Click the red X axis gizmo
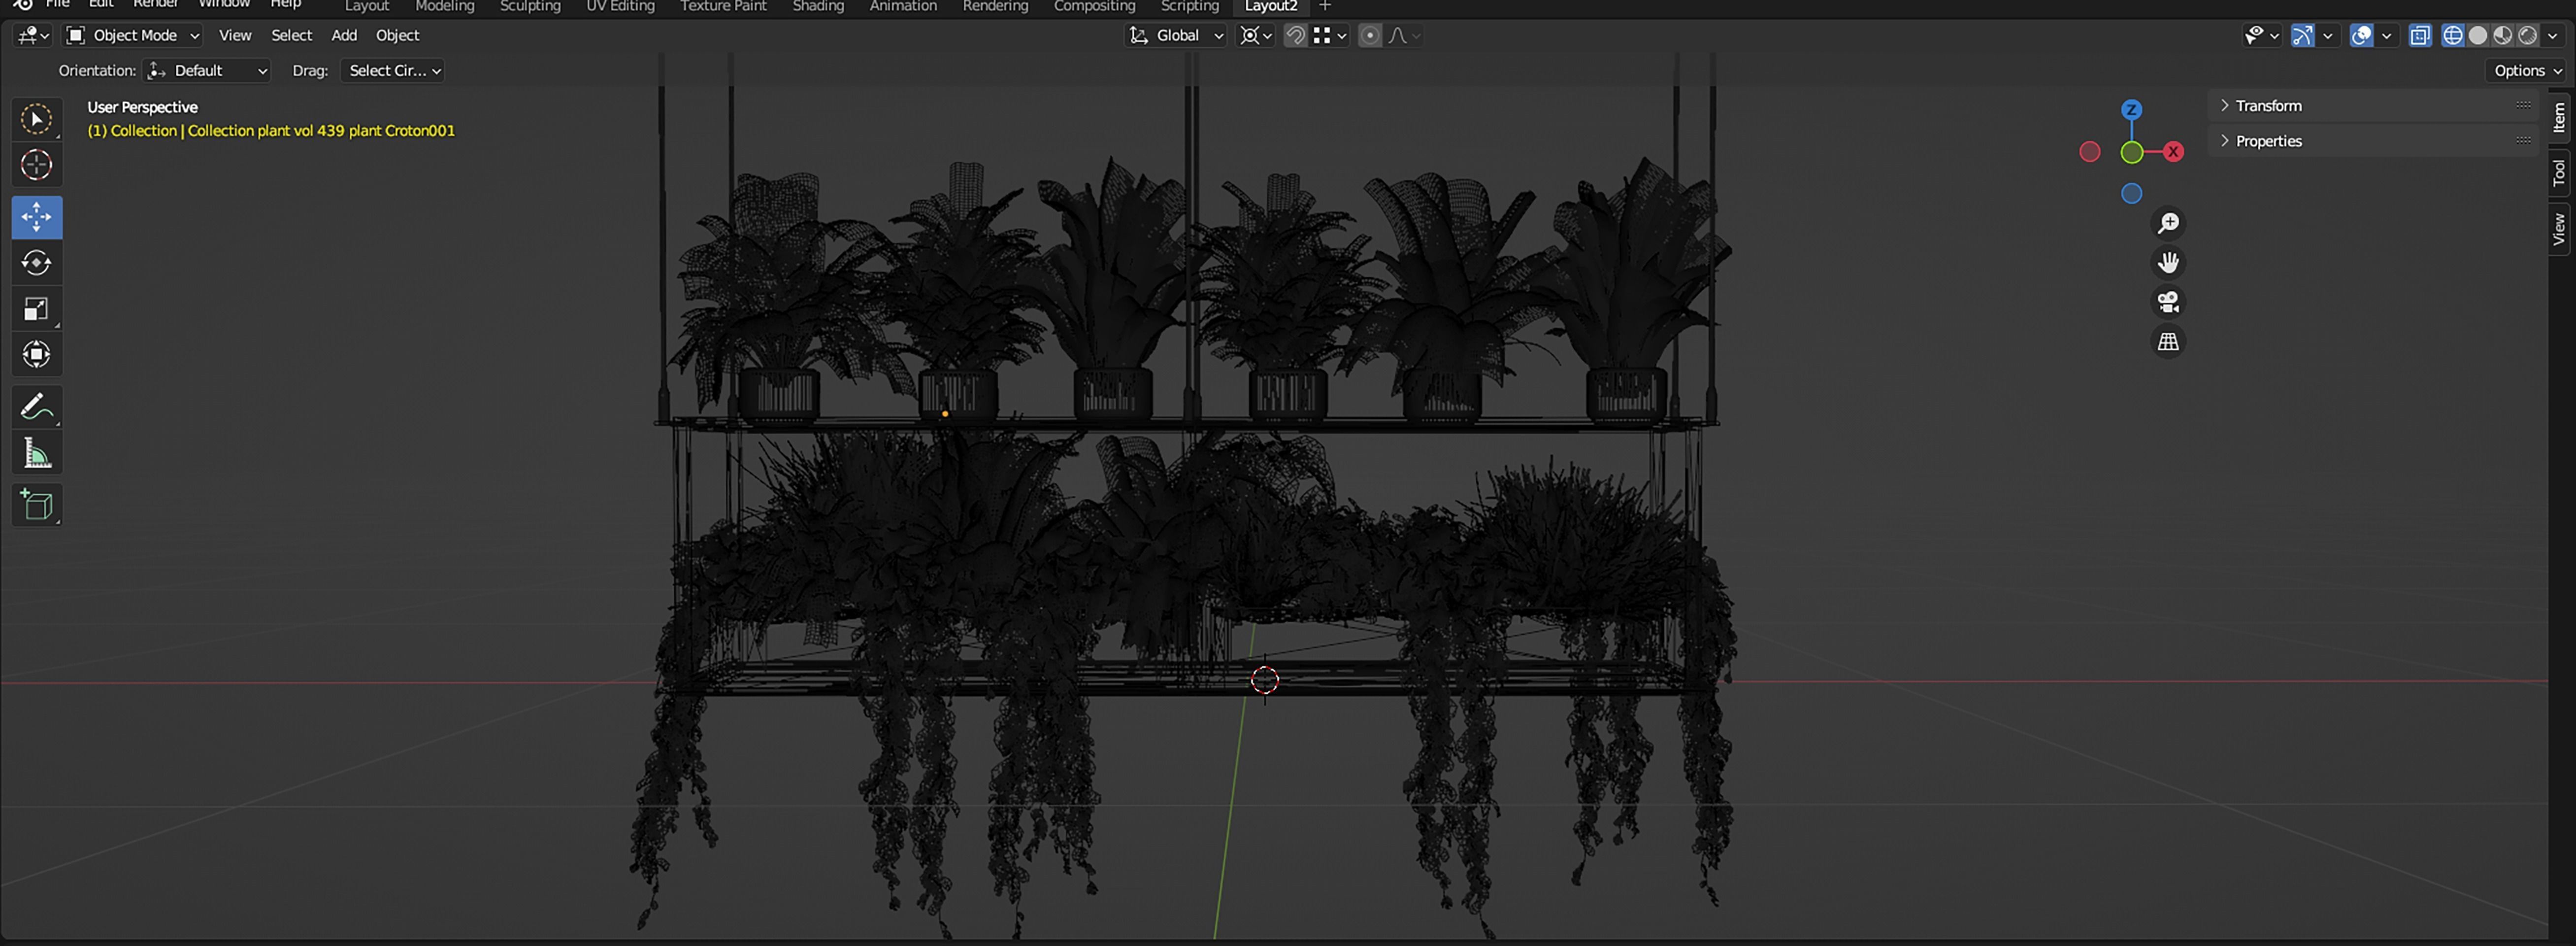 (x=2173, y=152)
